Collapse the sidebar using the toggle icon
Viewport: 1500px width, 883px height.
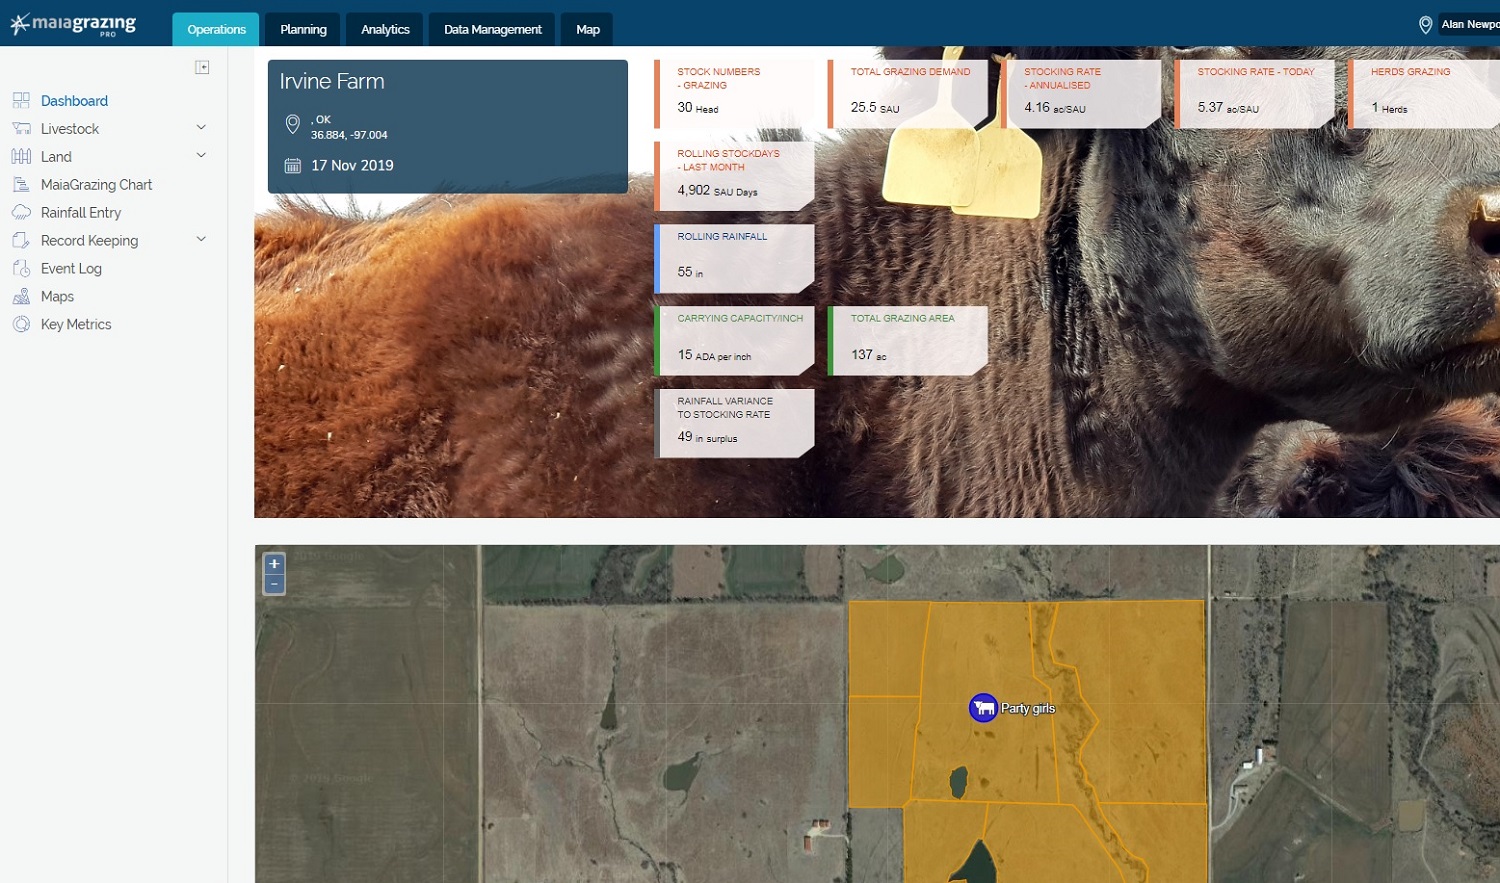[x=202, y=67]
